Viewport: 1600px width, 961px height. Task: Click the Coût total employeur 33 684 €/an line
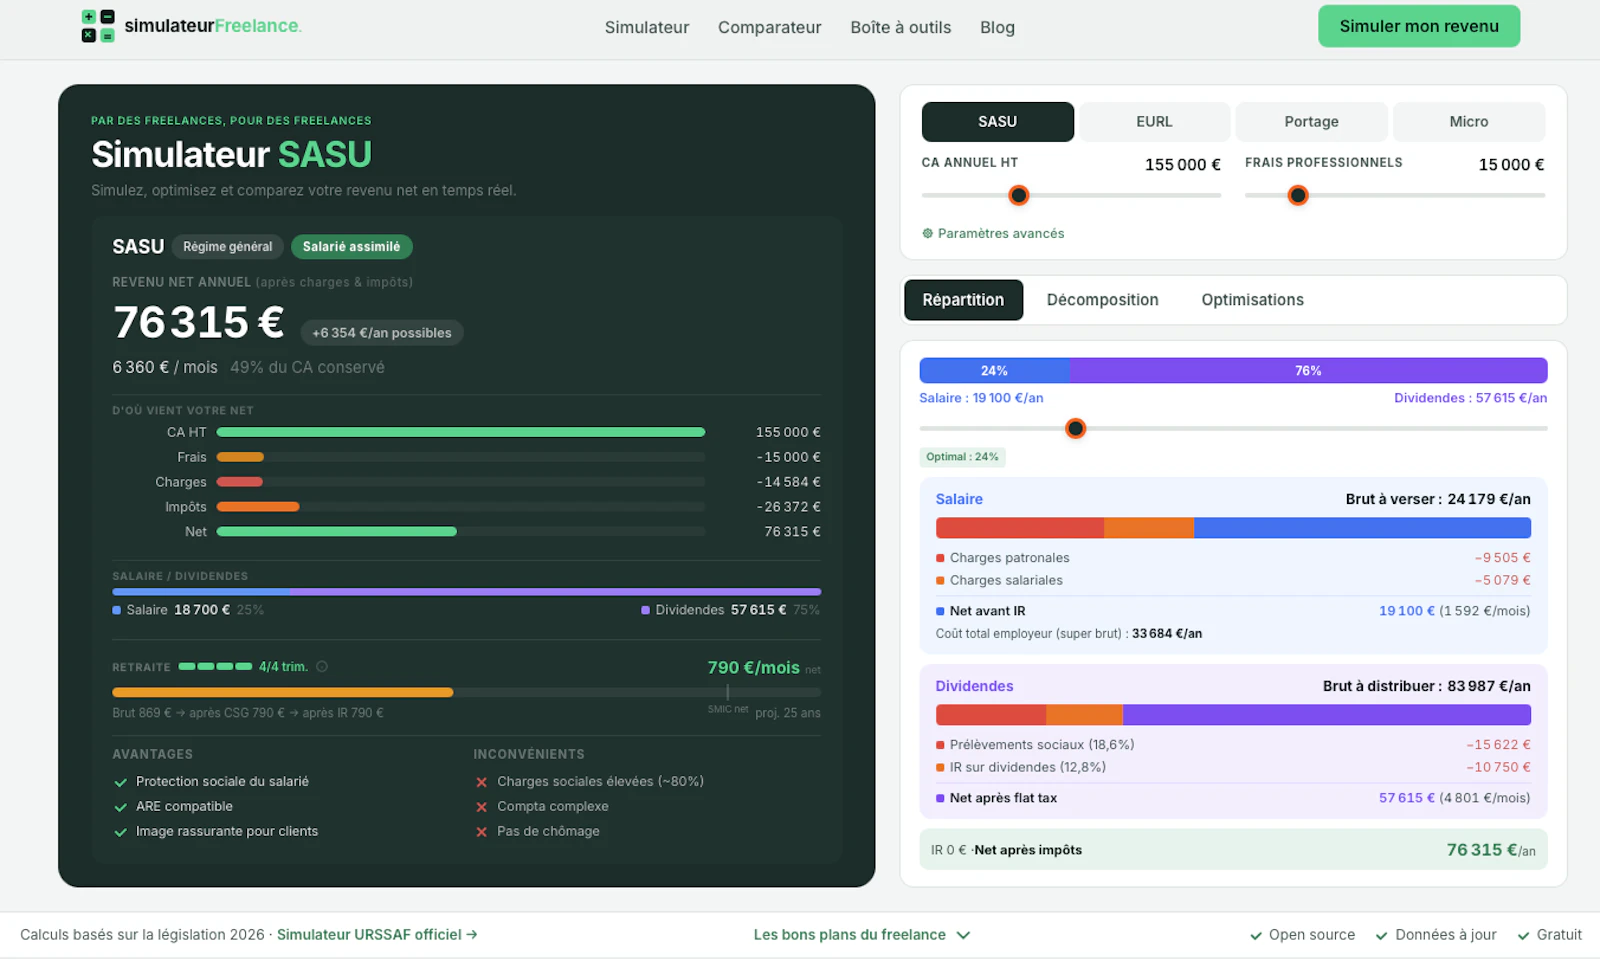point(1069,634)
